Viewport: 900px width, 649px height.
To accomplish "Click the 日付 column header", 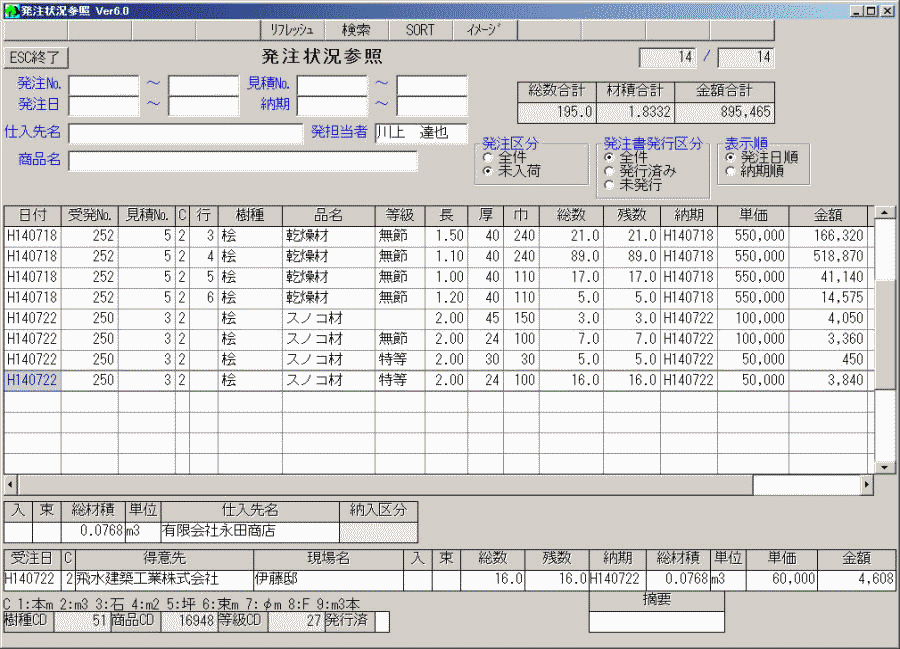I will click(x=33, y=215).
